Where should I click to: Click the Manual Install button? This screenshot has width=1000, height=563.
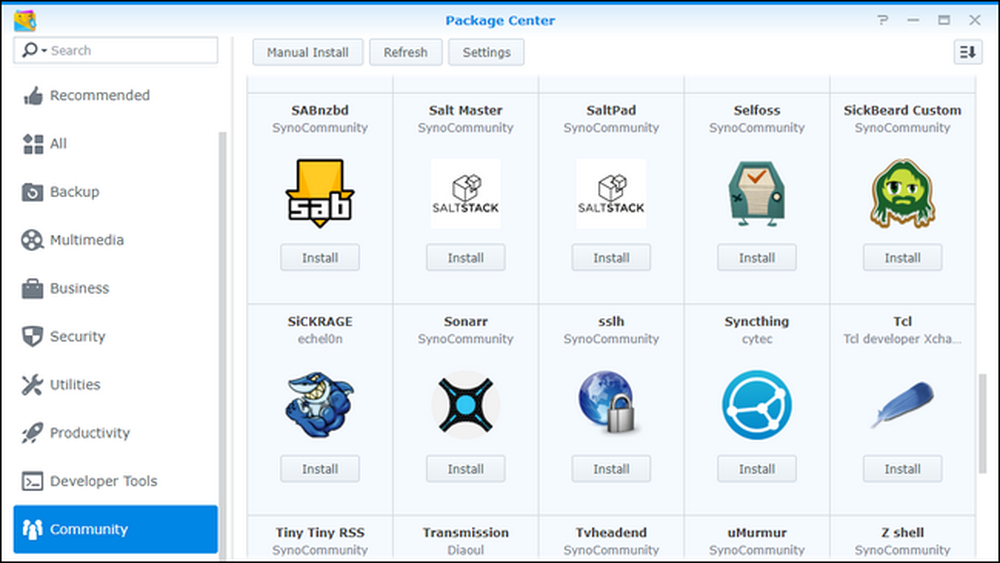[x=307, y=52]
